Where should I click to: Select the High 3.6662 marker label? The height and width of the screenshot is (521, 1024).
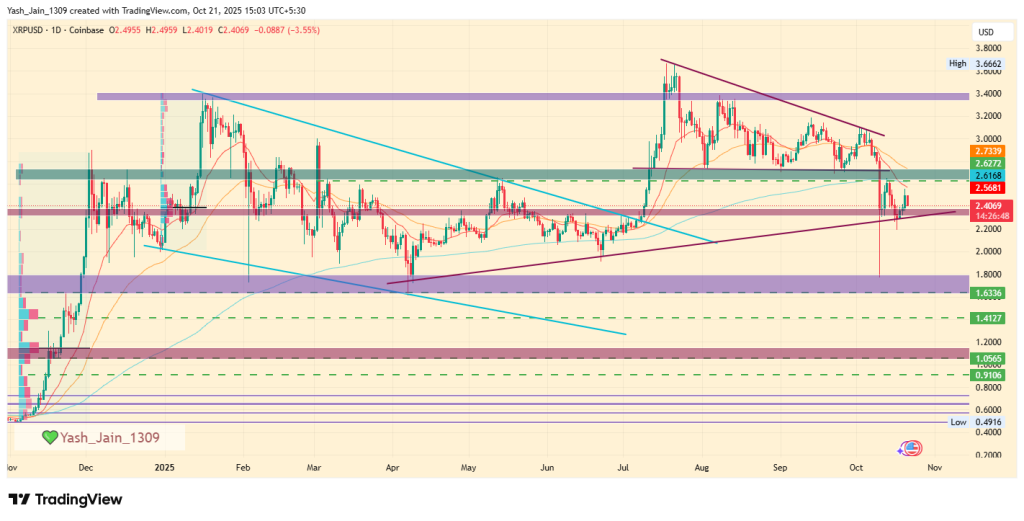(x=973, y=64)
